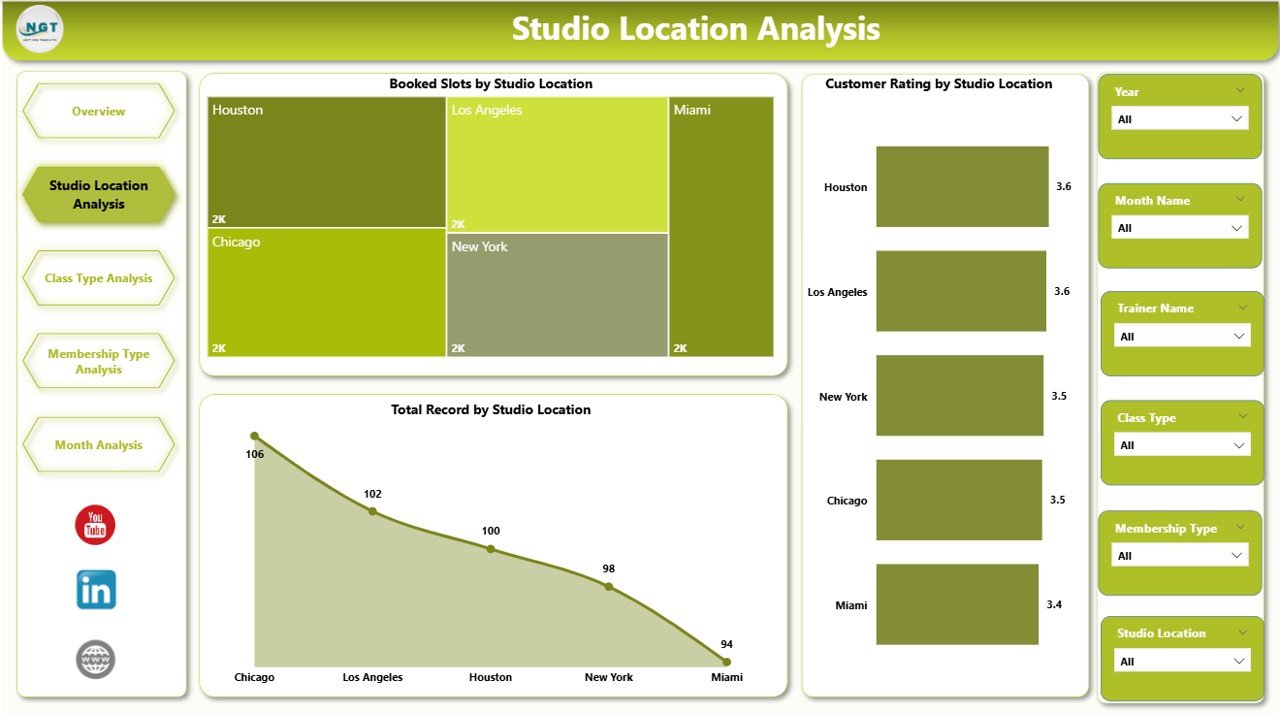Collapse the Class Type slicer header
The width and height of the screenshot is (1280, 714).
click(1242, 415)
